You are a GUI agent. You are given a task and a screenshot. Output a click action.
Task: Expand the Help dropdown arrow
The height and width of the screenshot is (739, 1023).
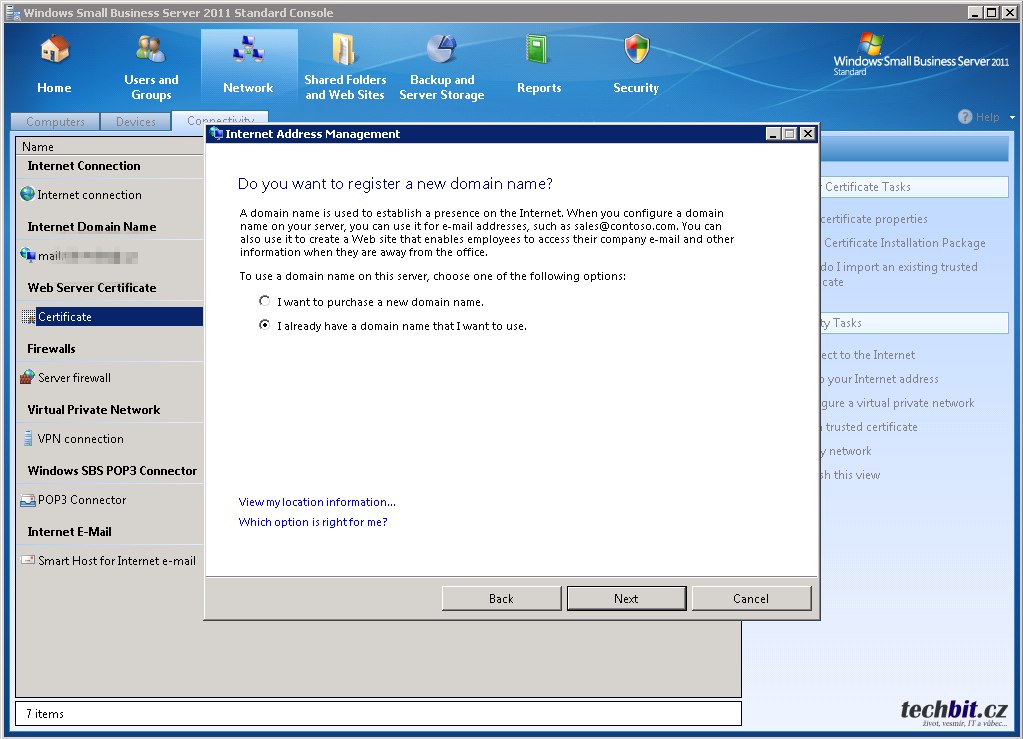click(x=1012, y=117)
